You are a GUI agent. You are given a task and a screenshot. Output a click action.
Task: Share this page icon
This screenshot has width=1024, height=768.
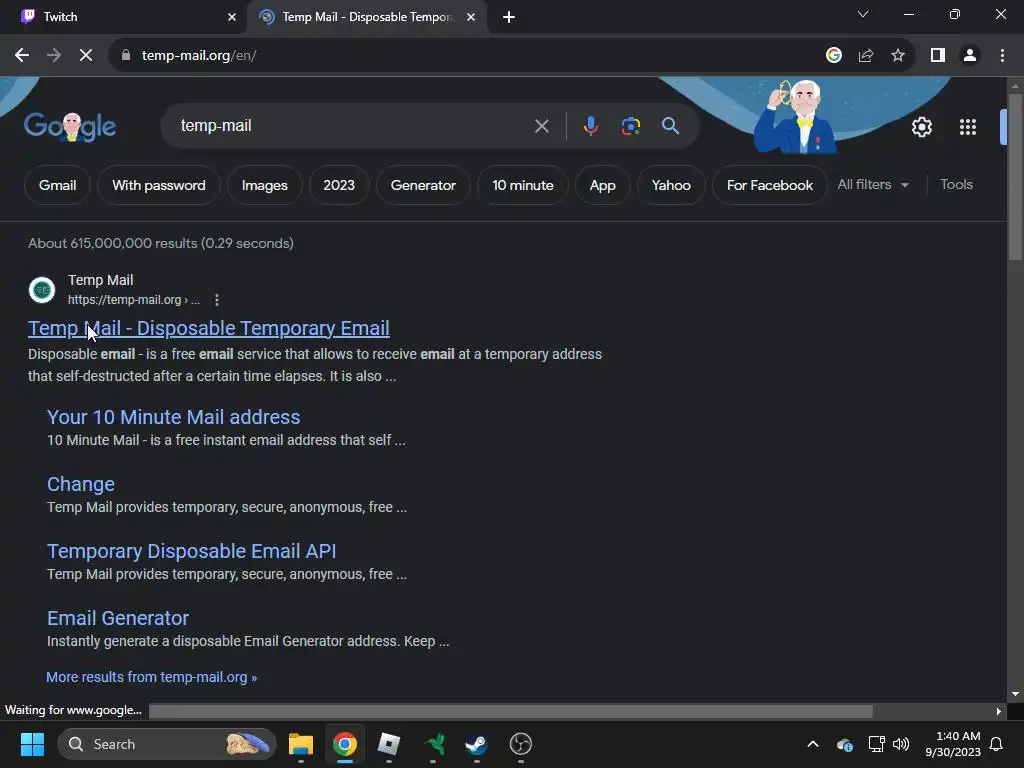click(x=866, y=56)
